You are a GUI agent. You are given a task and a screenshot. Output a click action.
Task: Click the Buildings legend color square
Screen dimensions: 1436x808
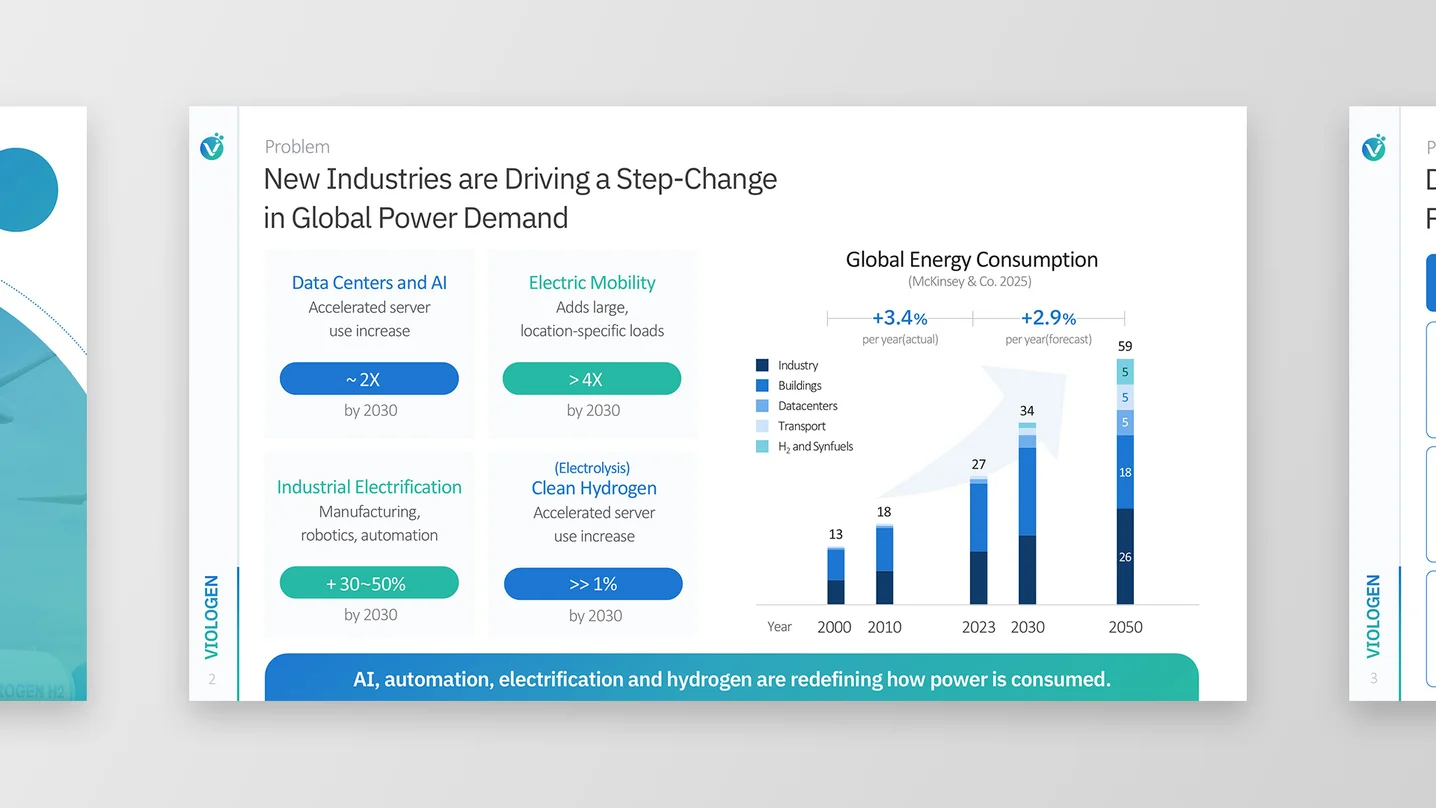tap(762, 386)
